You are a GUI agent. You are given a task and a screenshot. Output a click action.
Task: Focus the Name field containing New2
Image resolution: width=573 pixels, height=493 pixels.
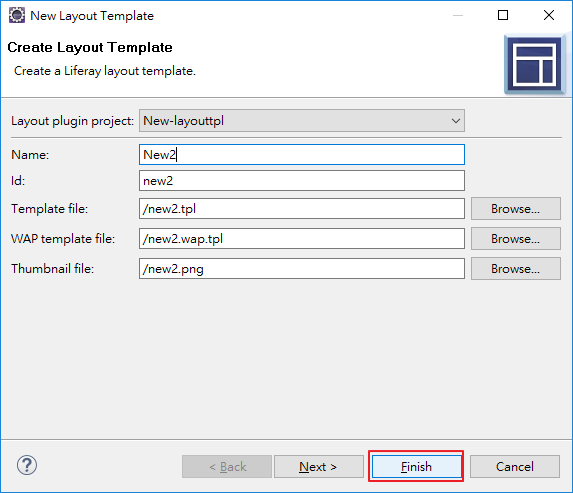click(x=302, y=155)
